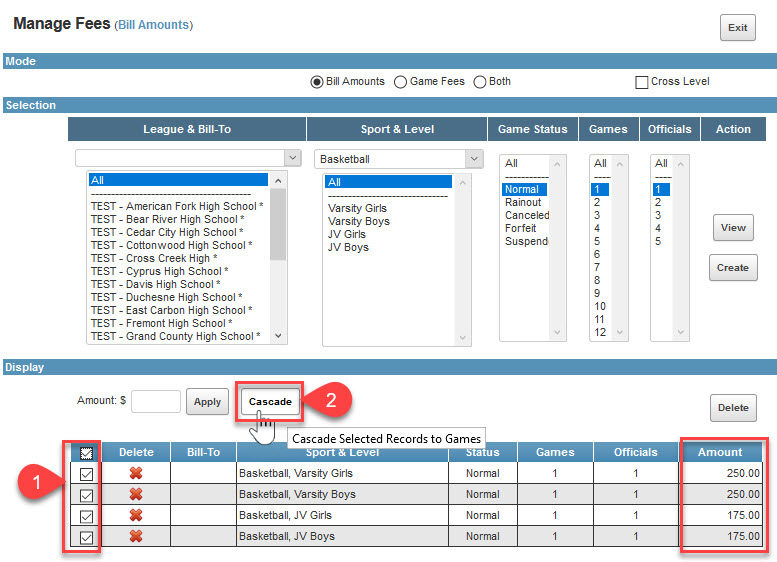Uncheck the Varsity Girls row checkbox
This screenshot has width=777, height=562.
click(86, 474)
